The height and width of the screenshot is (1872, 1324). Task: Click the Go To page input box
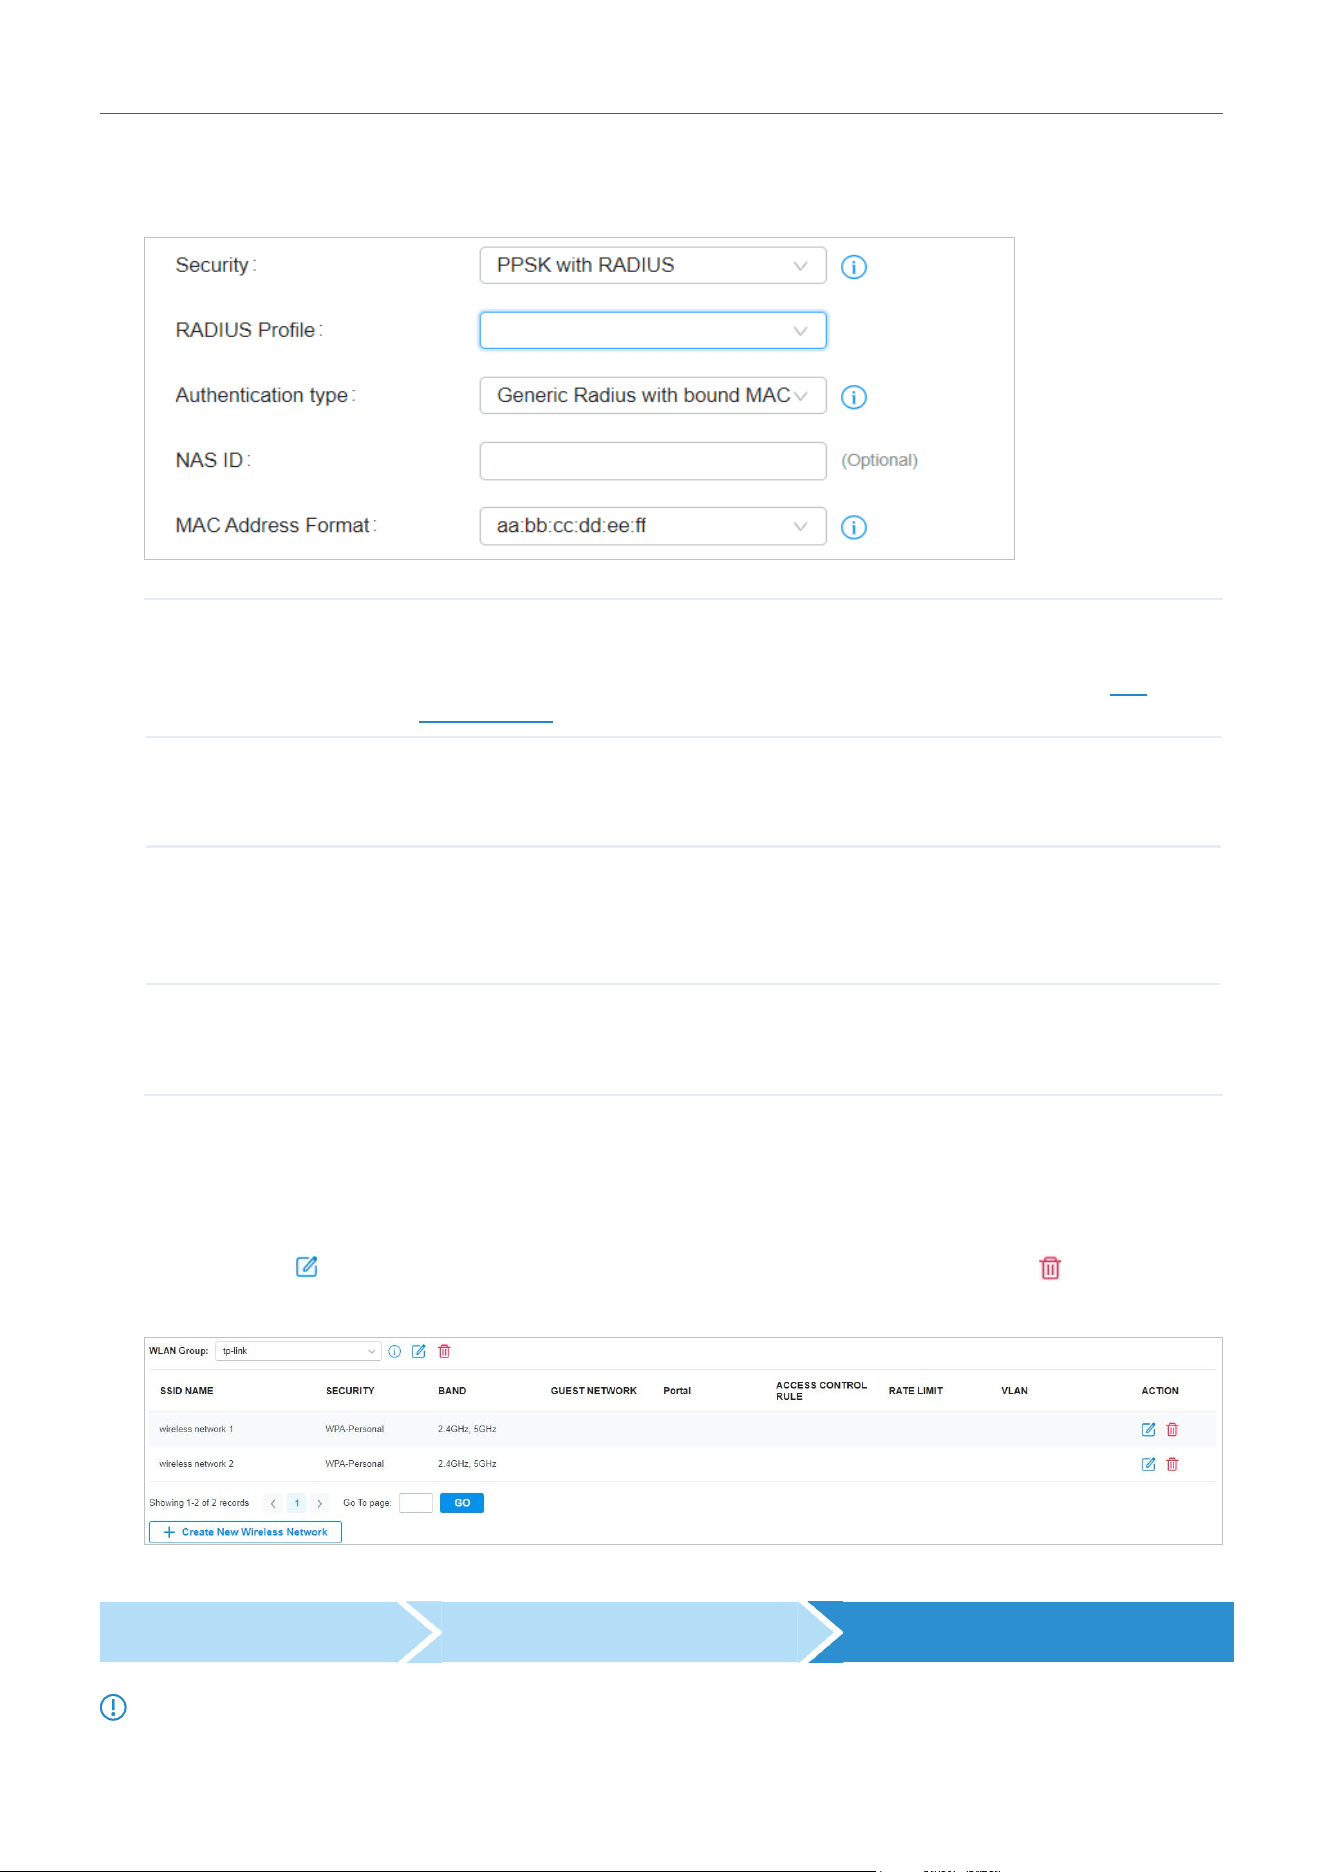416,1503
